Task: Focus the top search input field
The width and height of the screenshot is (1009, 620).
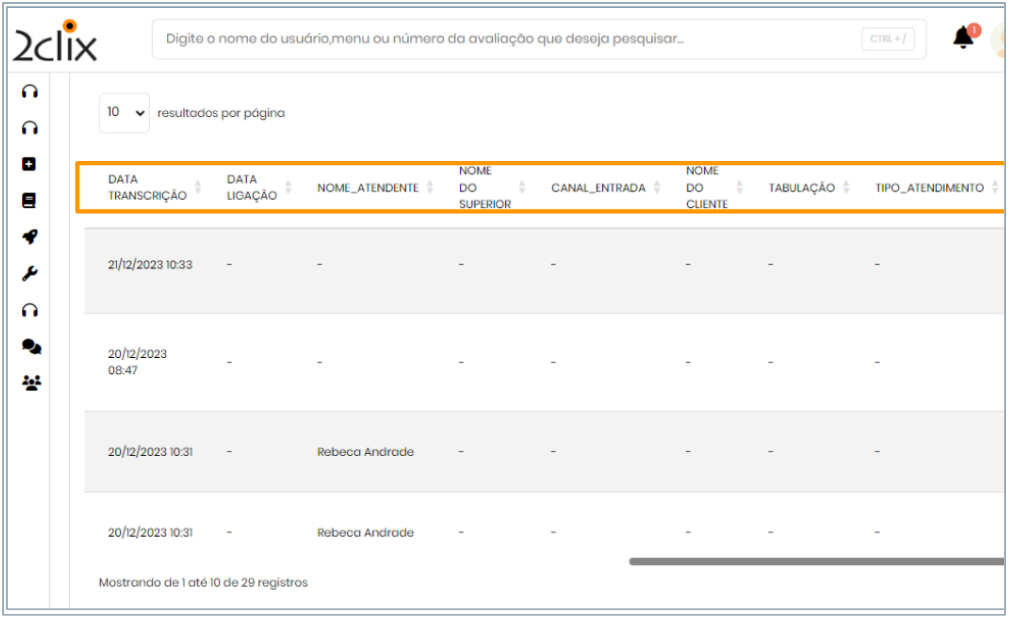Action: tap(500, 39)
